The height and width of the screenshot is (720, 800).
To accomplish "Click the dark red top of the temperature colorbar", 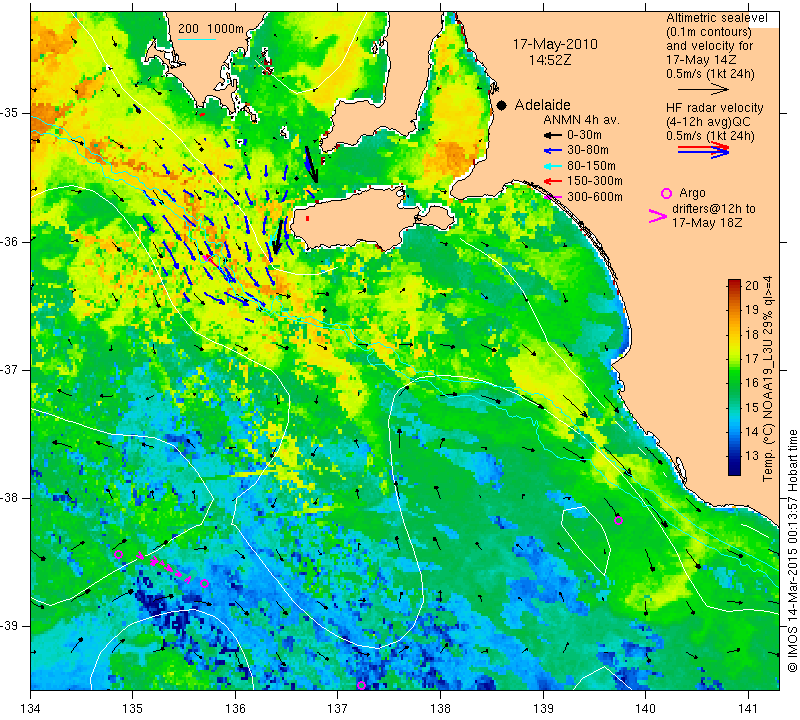I will pyautogui.click(x=734, y=284).
